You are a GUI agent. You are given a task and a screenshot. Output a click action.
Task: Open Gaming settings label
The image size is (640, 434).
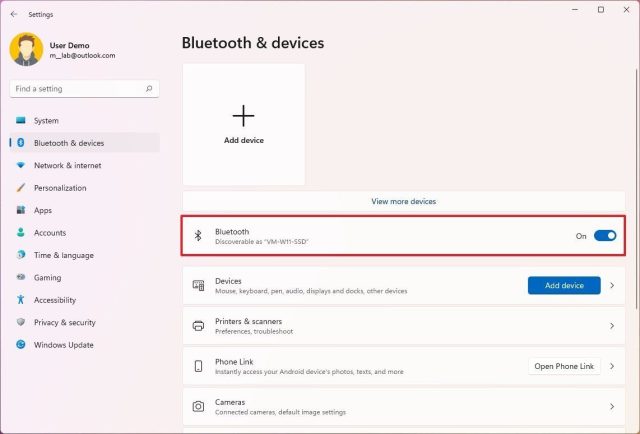pyautogui.click(x=47, y=278)
